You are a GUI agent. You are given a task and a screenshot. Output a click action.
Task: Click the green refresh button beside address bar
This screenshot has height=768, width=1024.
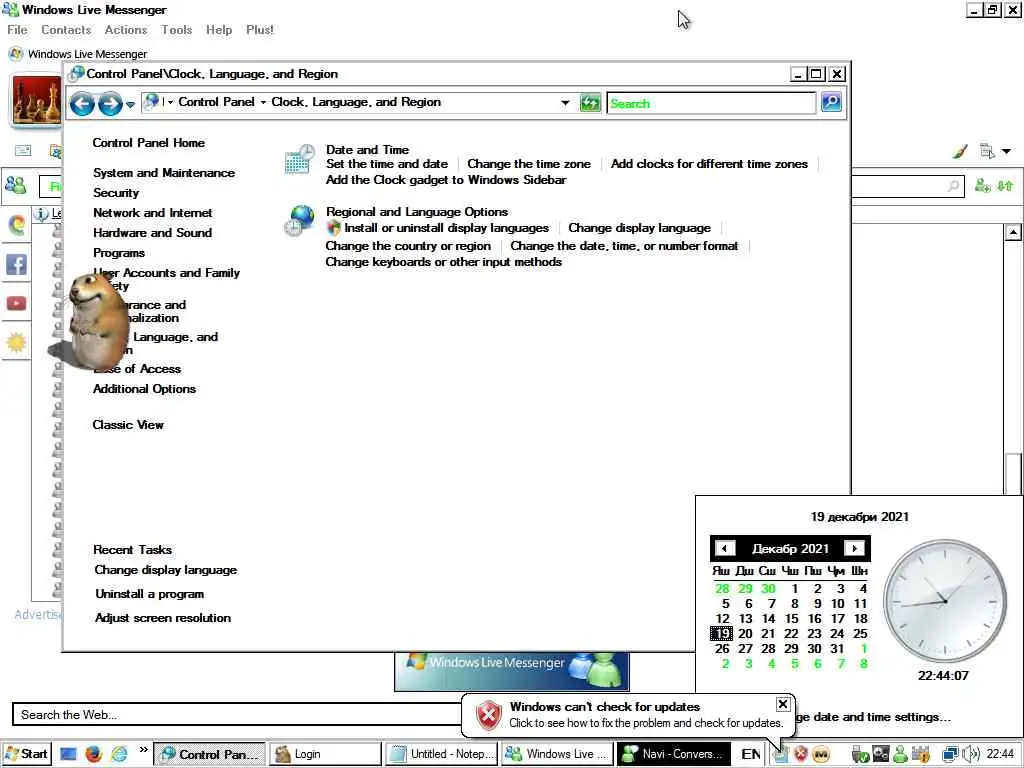click(x=590, y=103)
